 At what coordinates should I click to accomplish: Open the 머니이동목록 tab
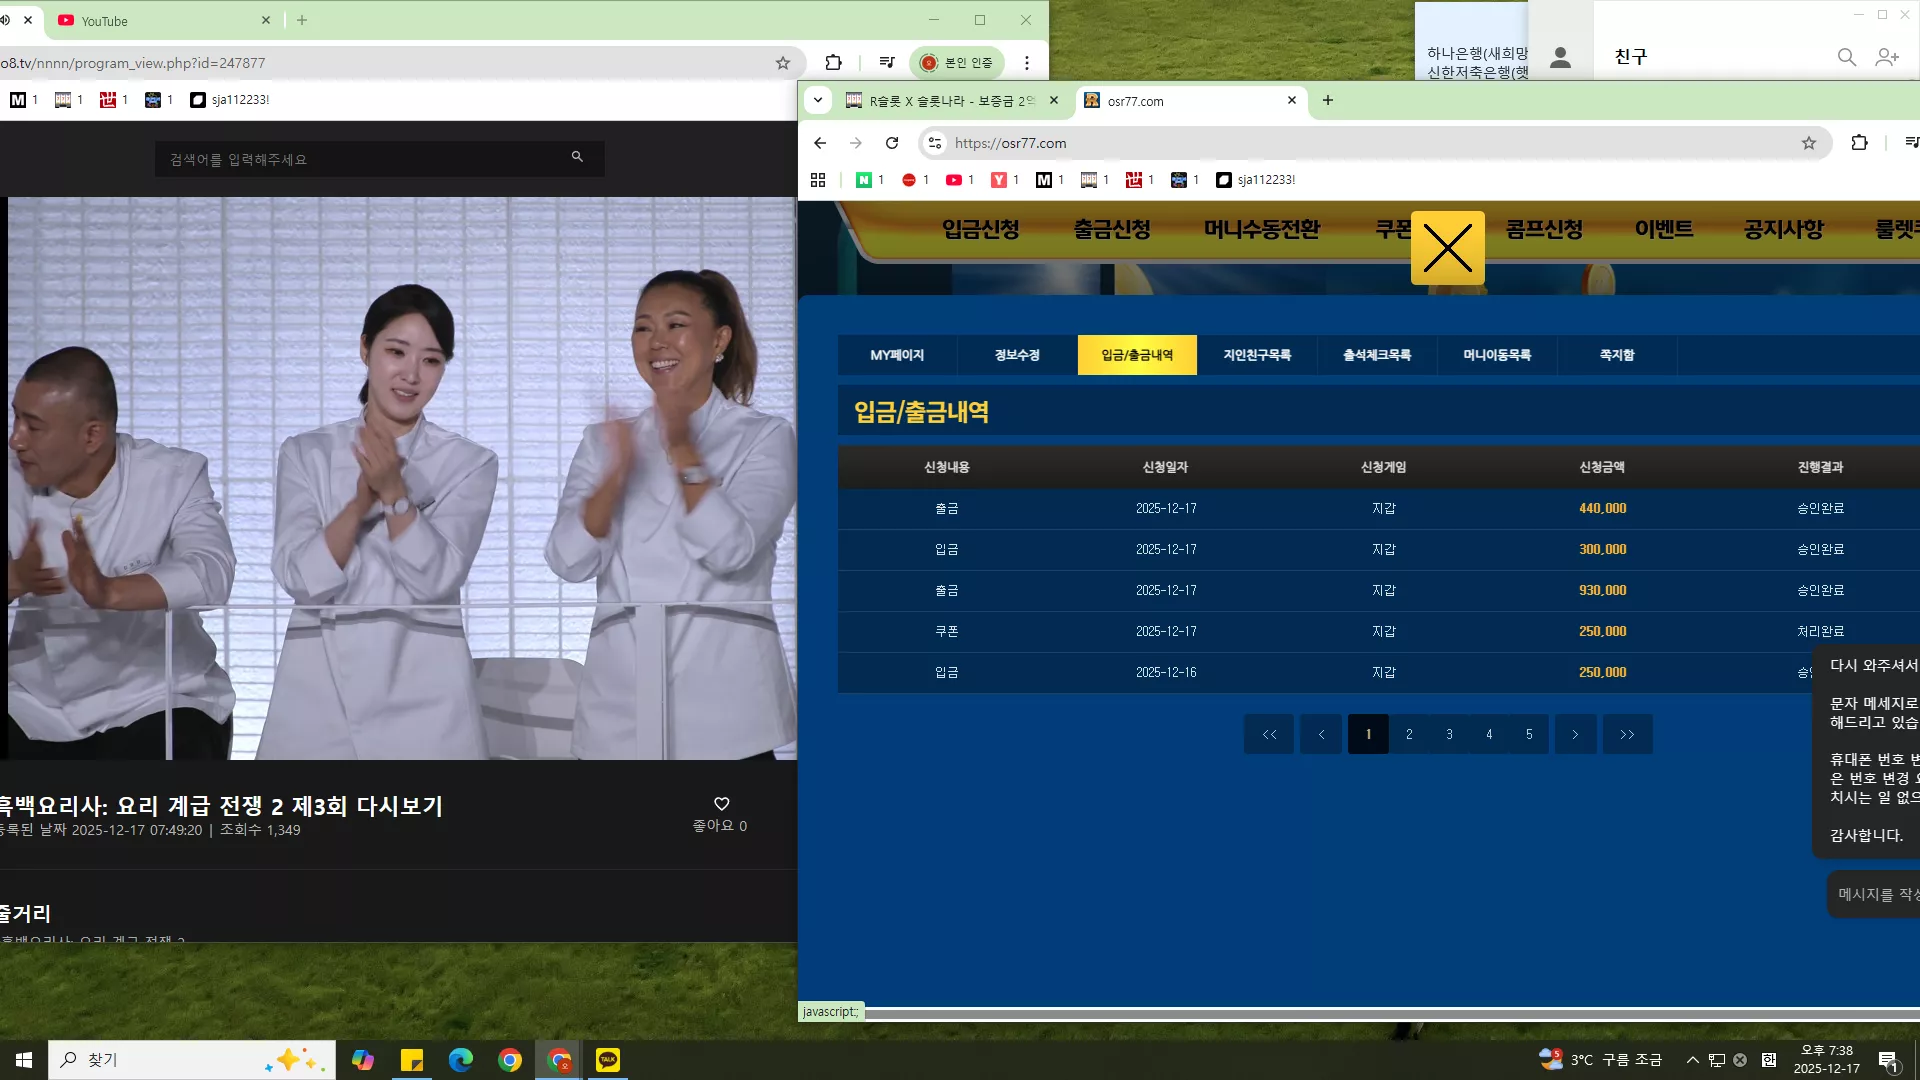click(x=1497, y=355)
